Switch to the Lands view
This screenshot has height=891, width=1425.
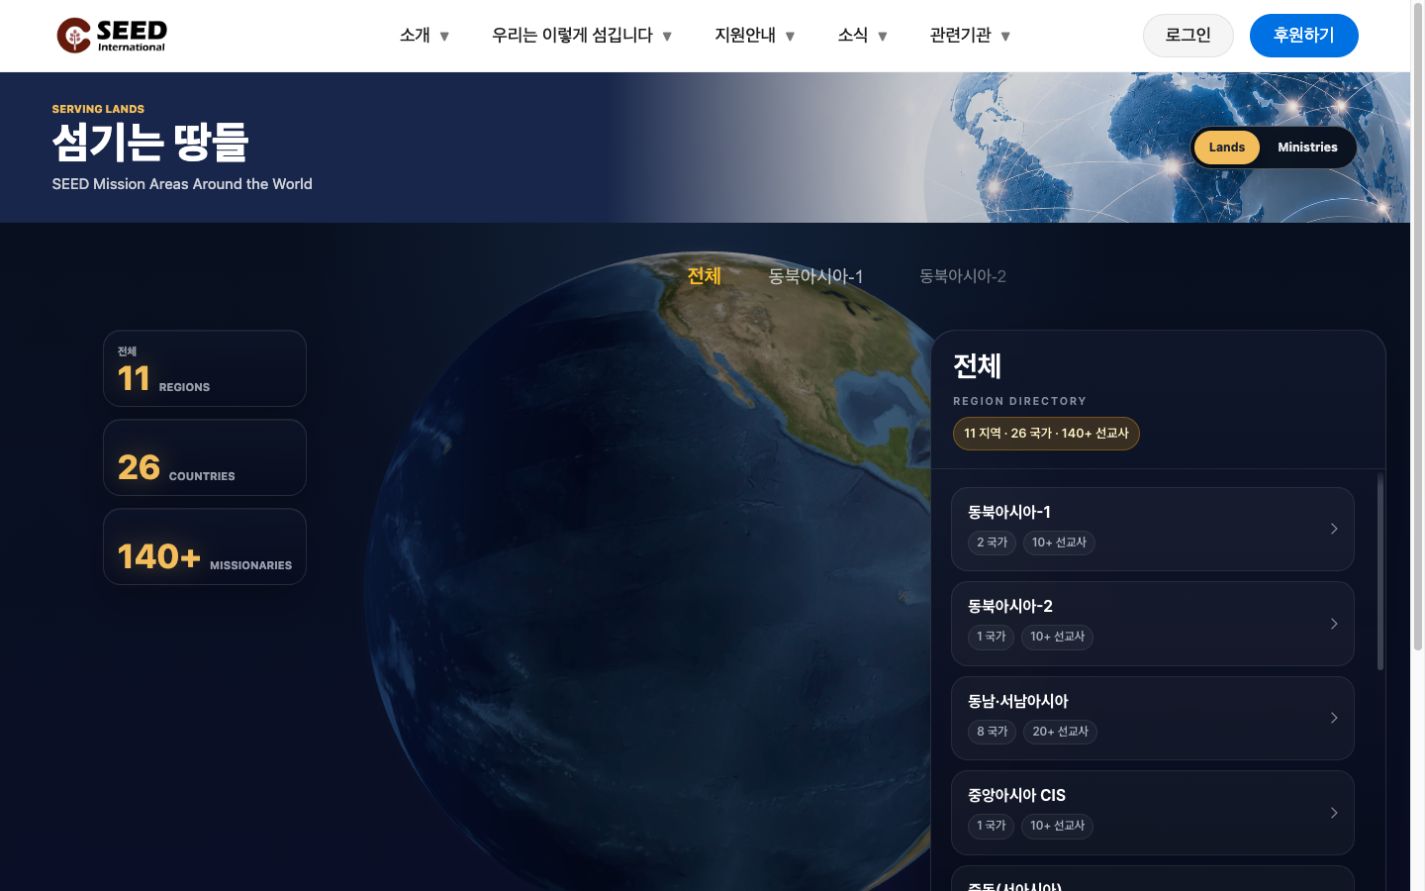(x=1226, y=147)
